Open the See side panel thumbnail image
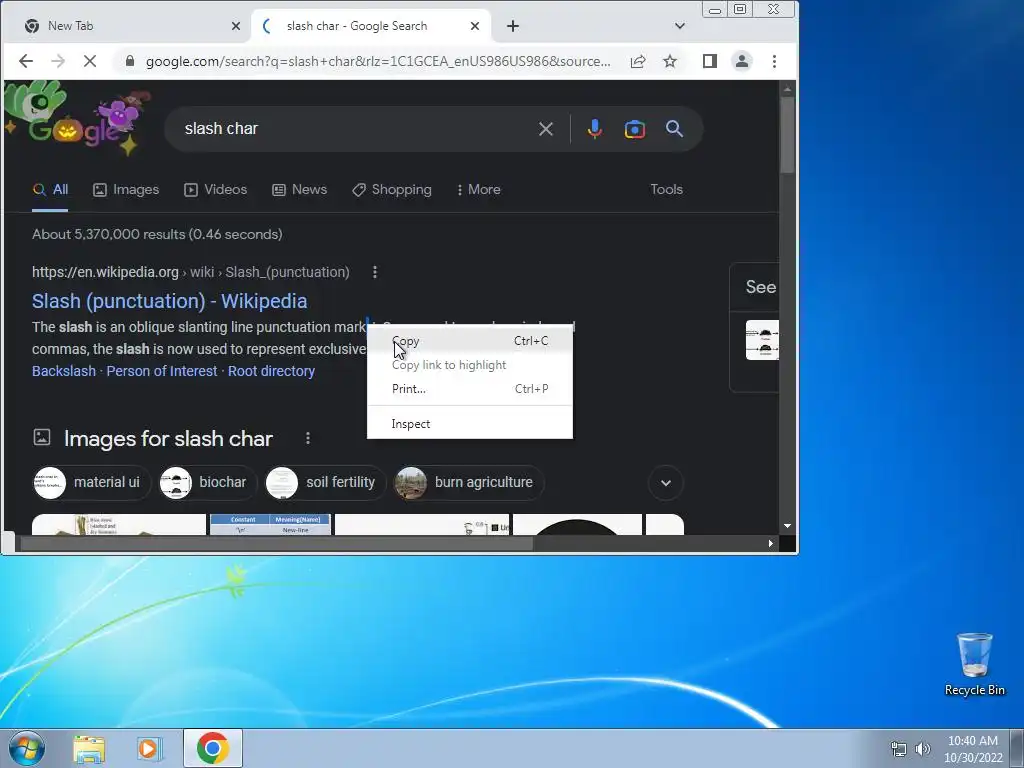1024x768 pixels. pyautogui.click(x=762, y=340)
